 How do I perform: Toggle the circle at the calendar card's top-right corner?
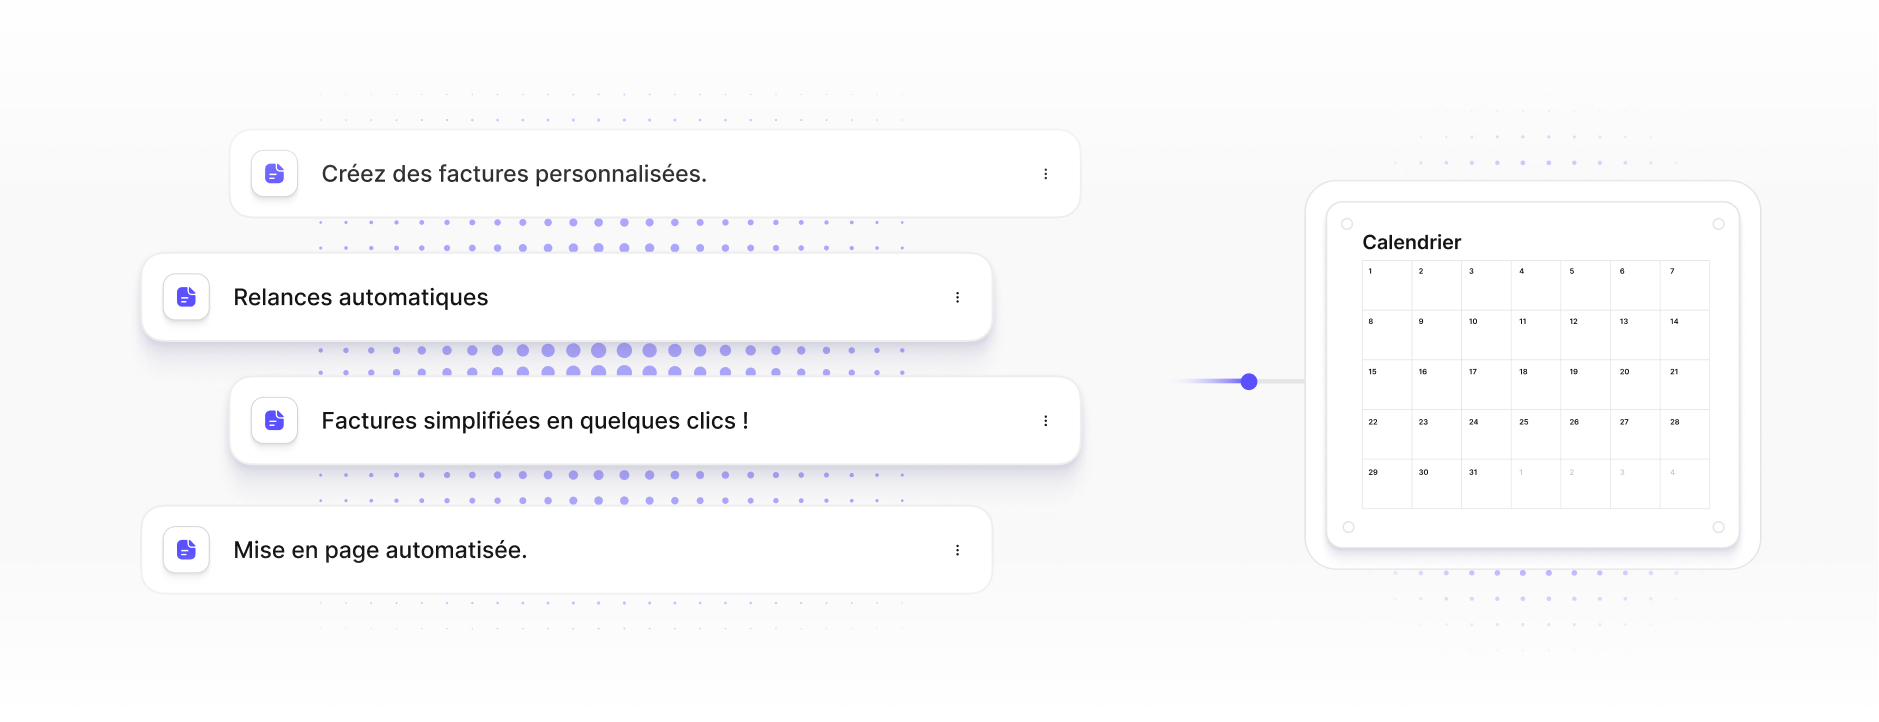tap(1718, 224)
